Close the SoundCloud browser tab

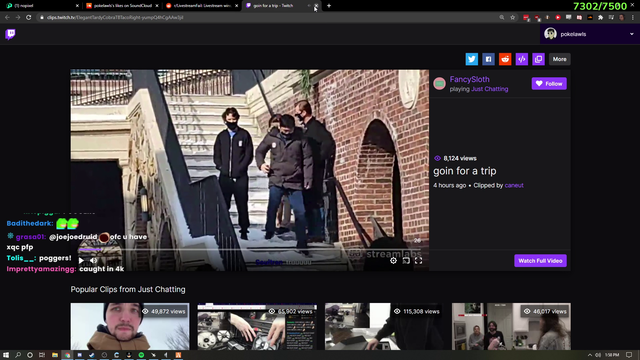(157, 6)
